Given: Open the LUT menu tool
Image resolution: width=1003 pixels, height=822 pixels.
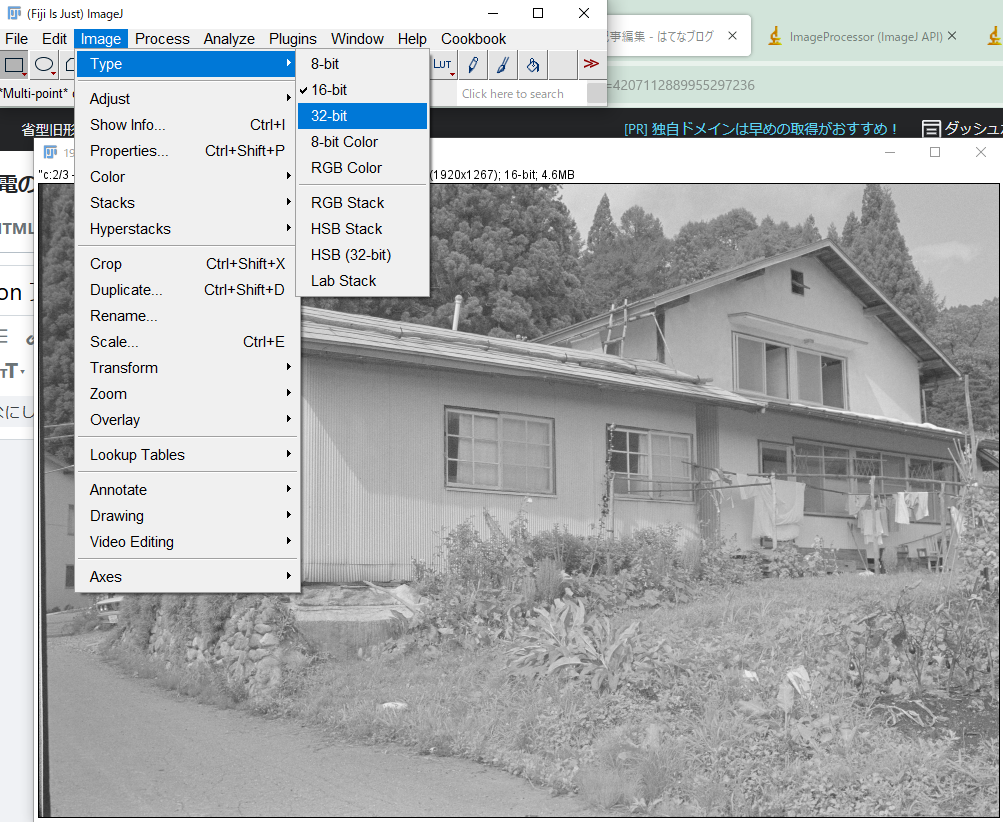Looking at the screenshot, I should pyautogui.click(x=443, y=64).
